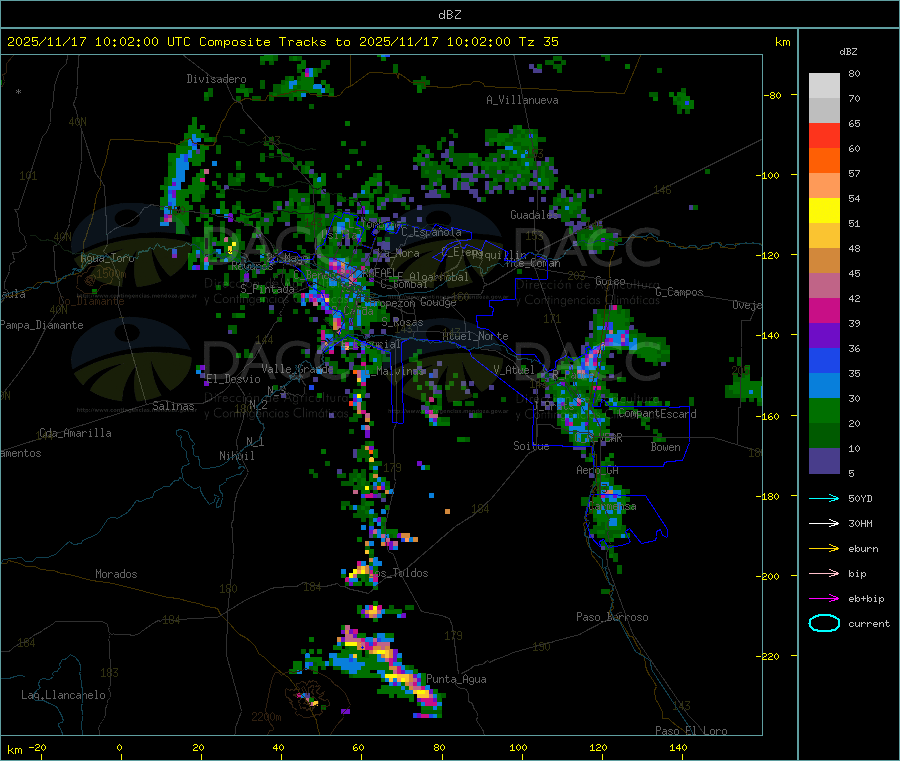
Task: Click the light blue dBZ scale swatch
Action: pyautogui.click(x=824, y=386)
